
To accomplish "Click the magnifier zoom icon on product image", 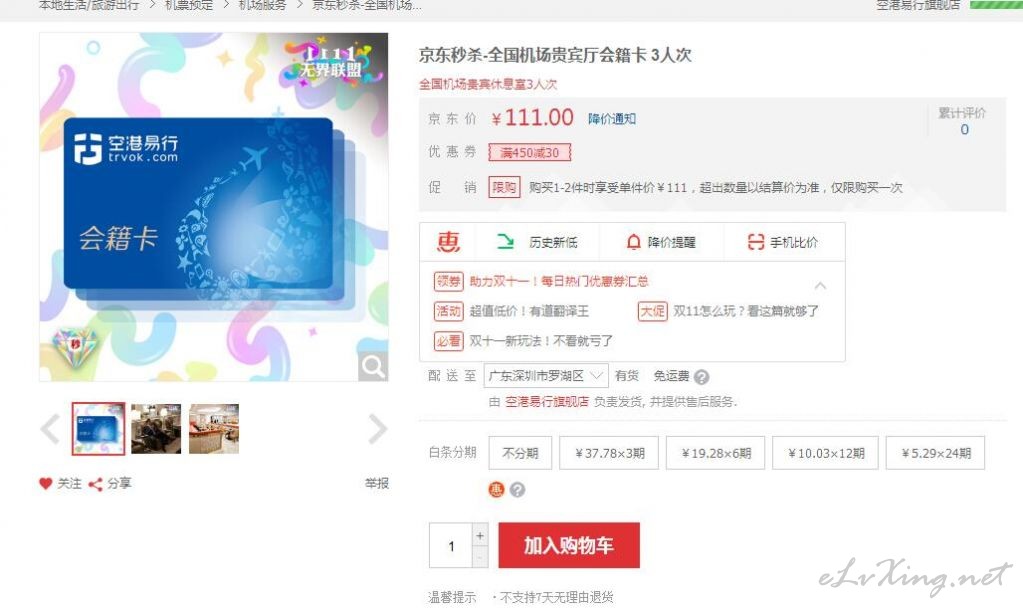I will pos(373,367).
